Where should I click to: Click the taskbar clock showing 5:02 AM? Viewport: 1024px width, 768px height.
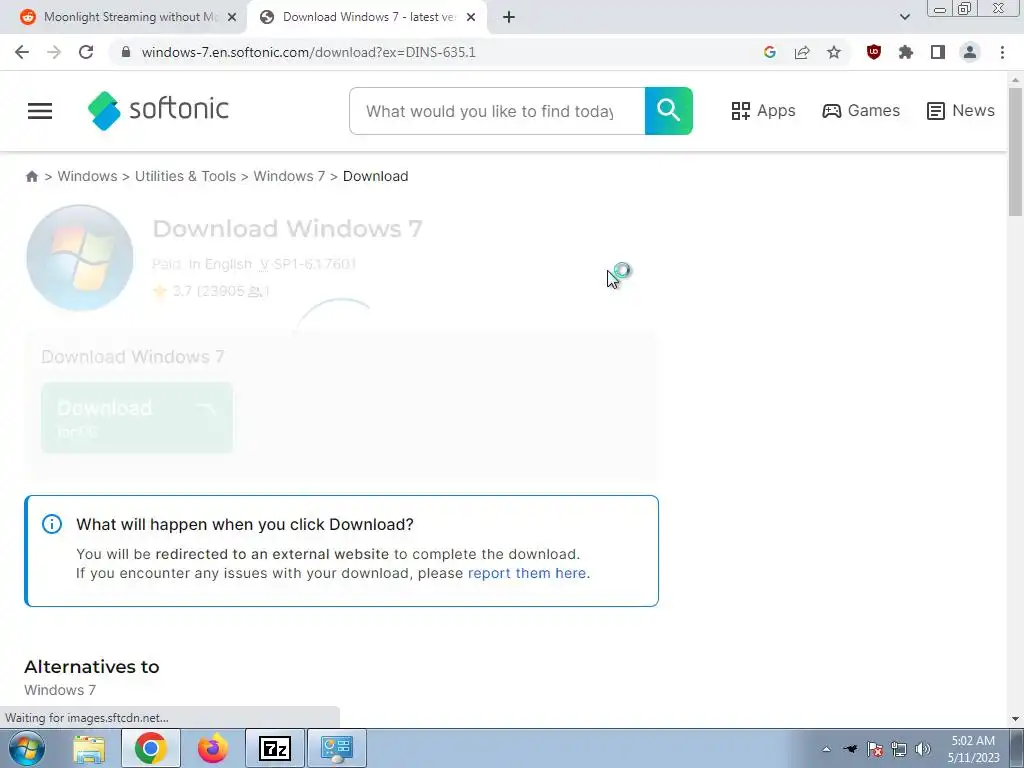point(973,749)
